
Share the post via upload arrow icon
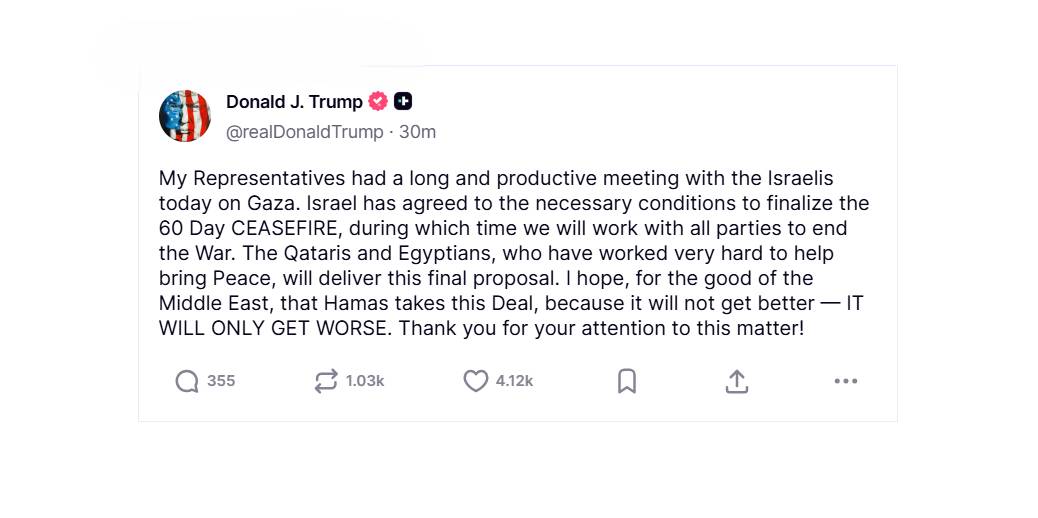tap(736, 381)
